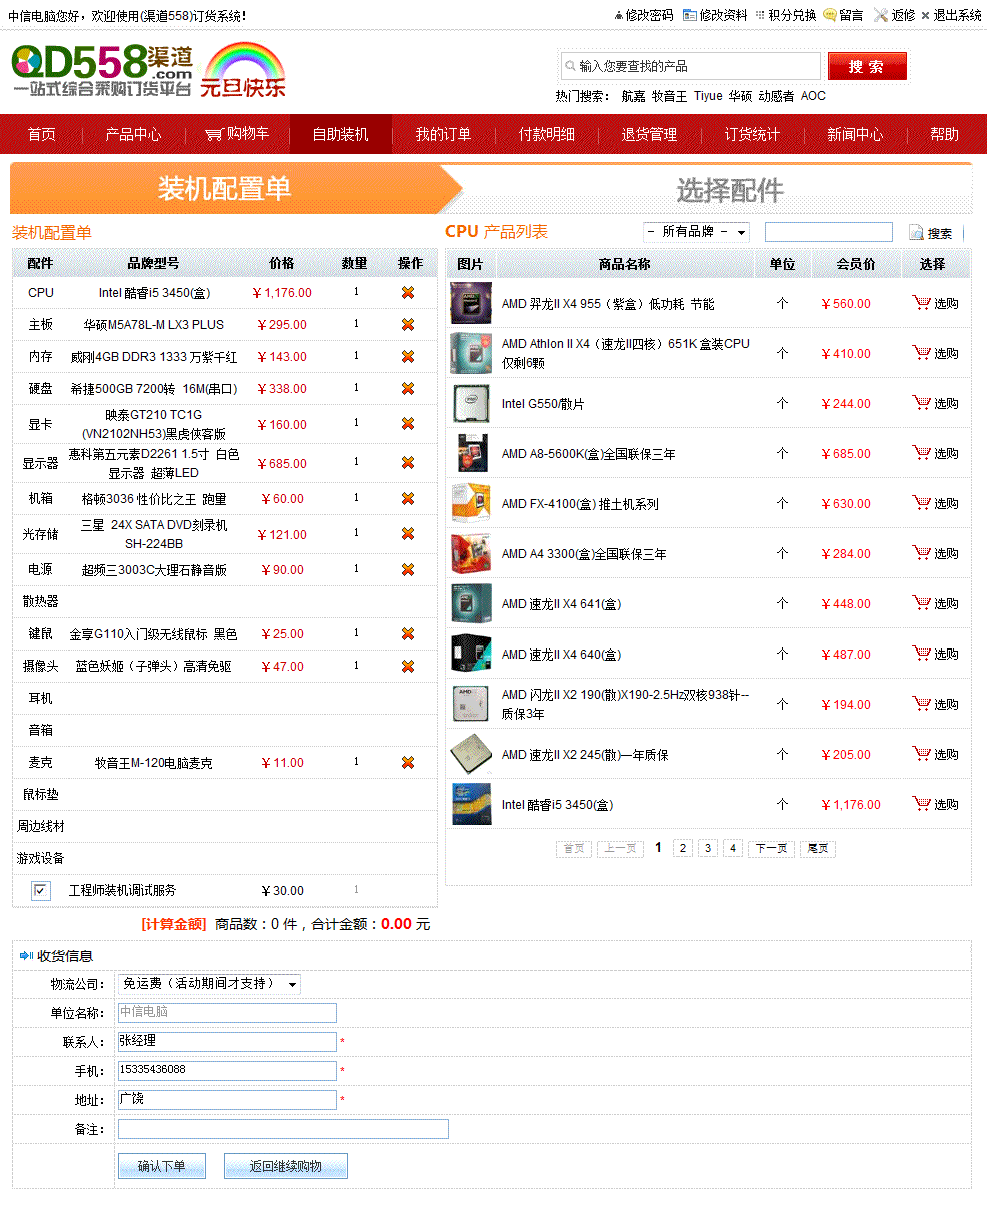Click the cart icon for AMD 速龙II X2 245
This screenshot has width=987, height=1206.
[922, 754]
